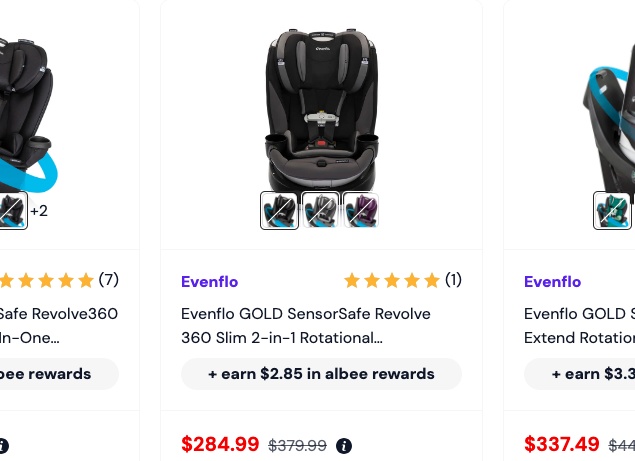Click the earn $3.3 rewards badge on right
This screenshot has width=635, height=461.
tap(580, 374)
